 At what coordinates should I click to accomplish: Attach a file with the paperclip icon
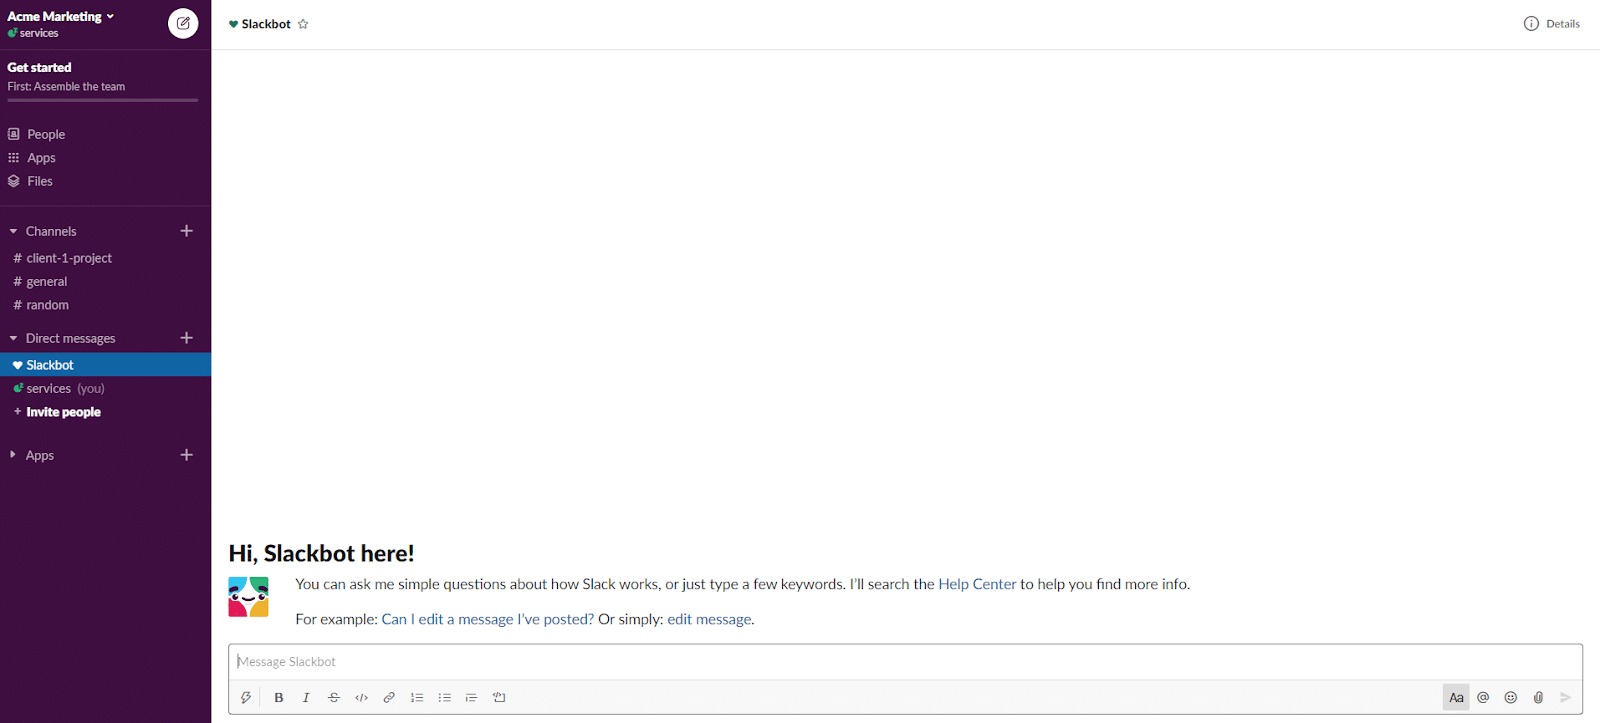coord(1538,698)
